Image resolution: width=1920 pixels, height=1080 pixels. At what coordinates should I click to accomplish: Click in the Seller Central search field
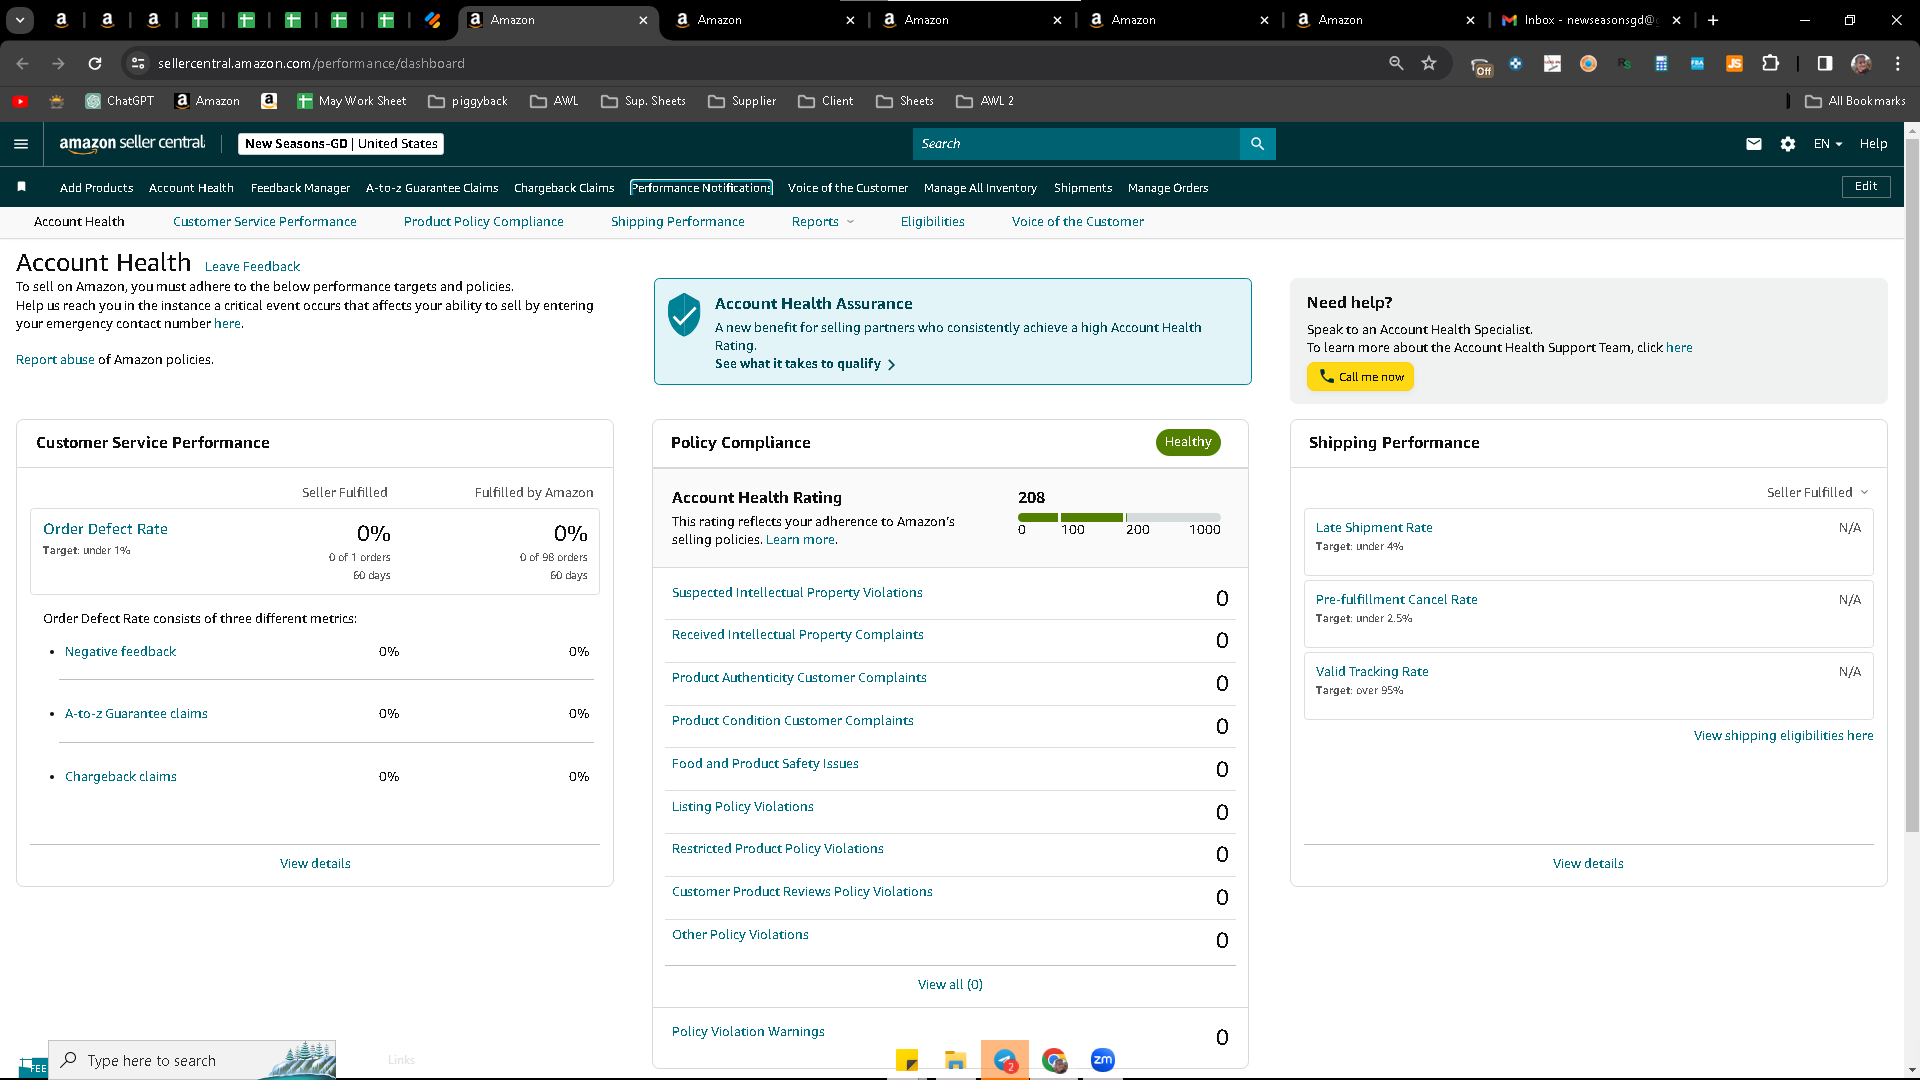pyautogui.click(x=1076, y=144)
